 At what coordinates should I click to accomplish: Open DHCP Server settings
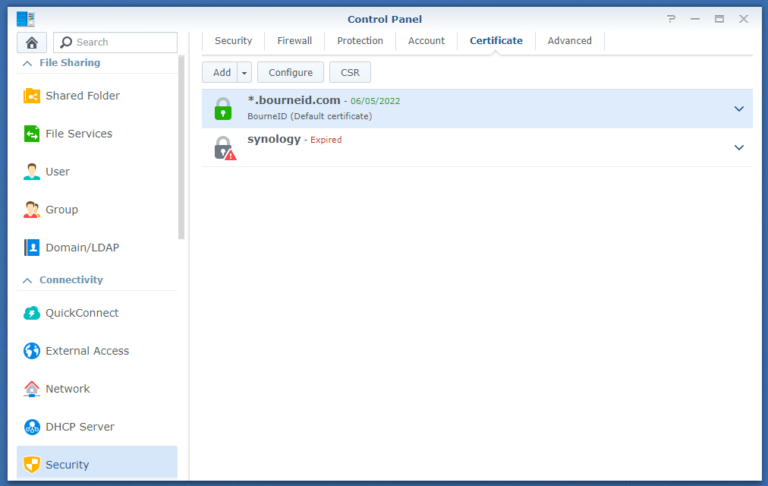point(79,427)
